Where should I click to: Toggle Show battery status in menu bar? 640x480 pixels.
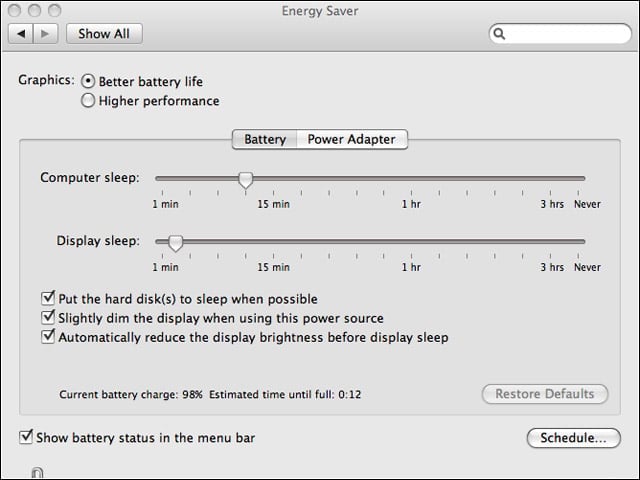click(x=26, y=437)
